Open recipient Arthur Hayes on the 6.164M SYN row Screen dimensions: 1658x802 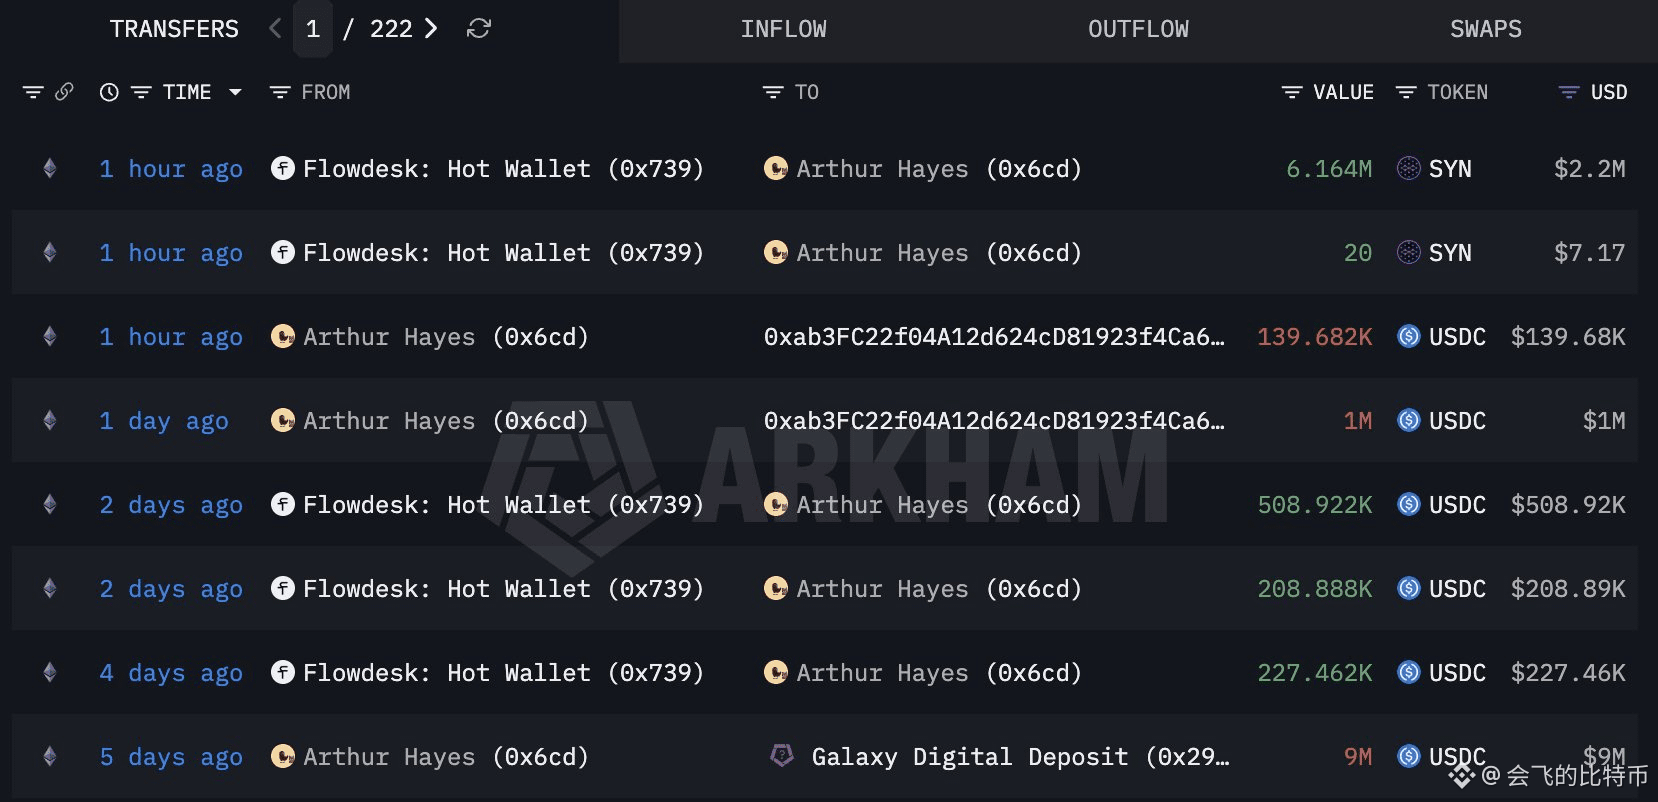[939, 169]
